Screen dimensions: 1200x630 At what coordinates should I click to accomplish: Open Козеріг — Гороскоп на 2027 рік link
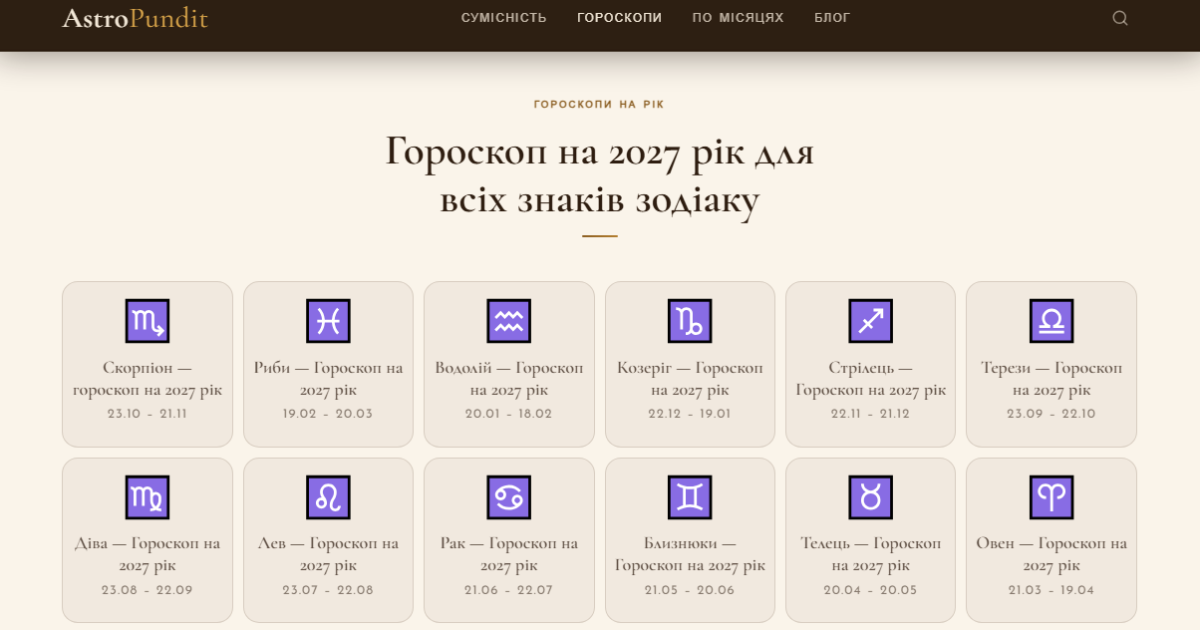[690, 379]
